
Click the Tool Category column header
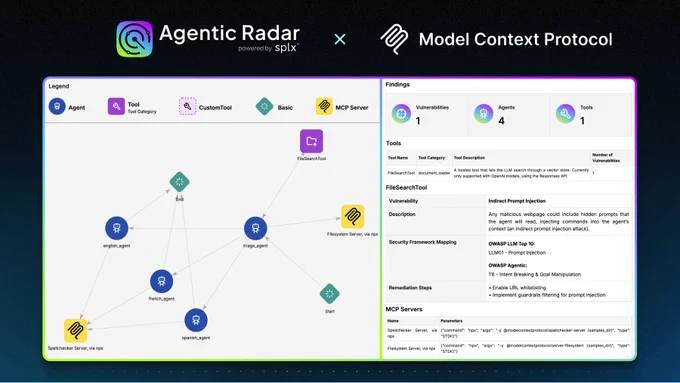pos(432,158)
